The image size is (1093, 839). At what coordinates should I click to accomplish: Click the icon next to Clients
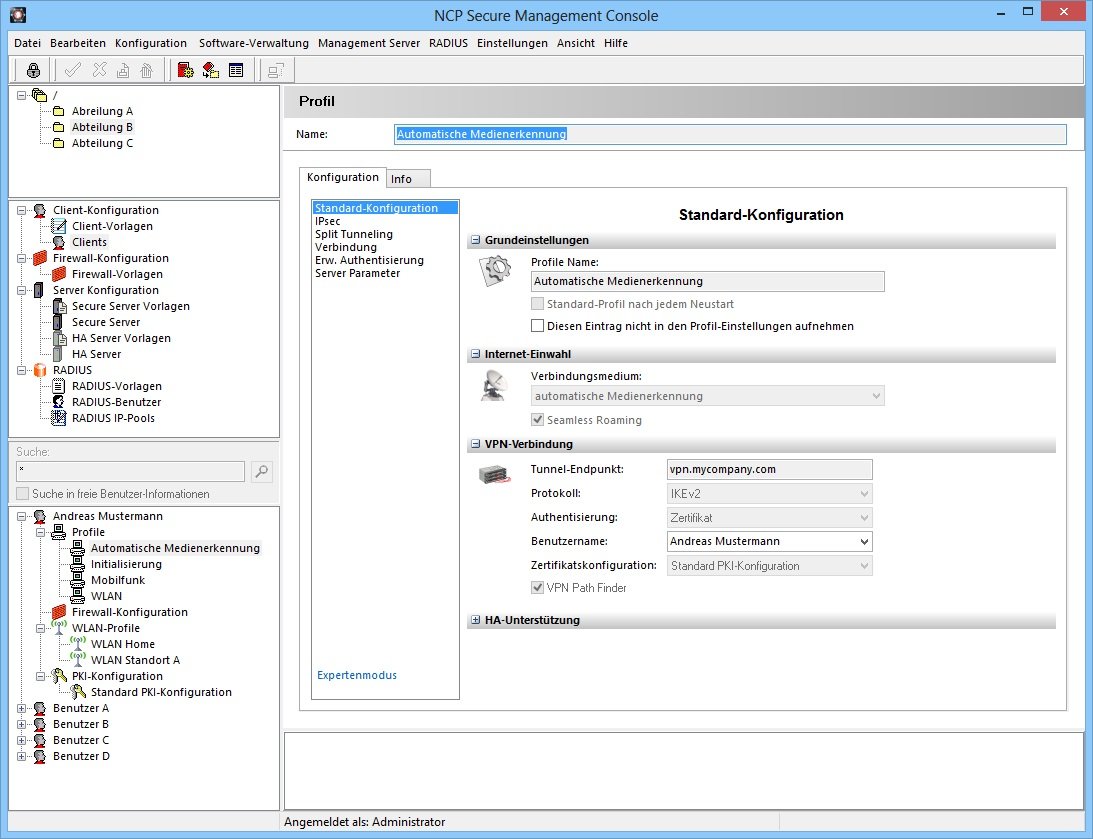(x=59, y=242)
